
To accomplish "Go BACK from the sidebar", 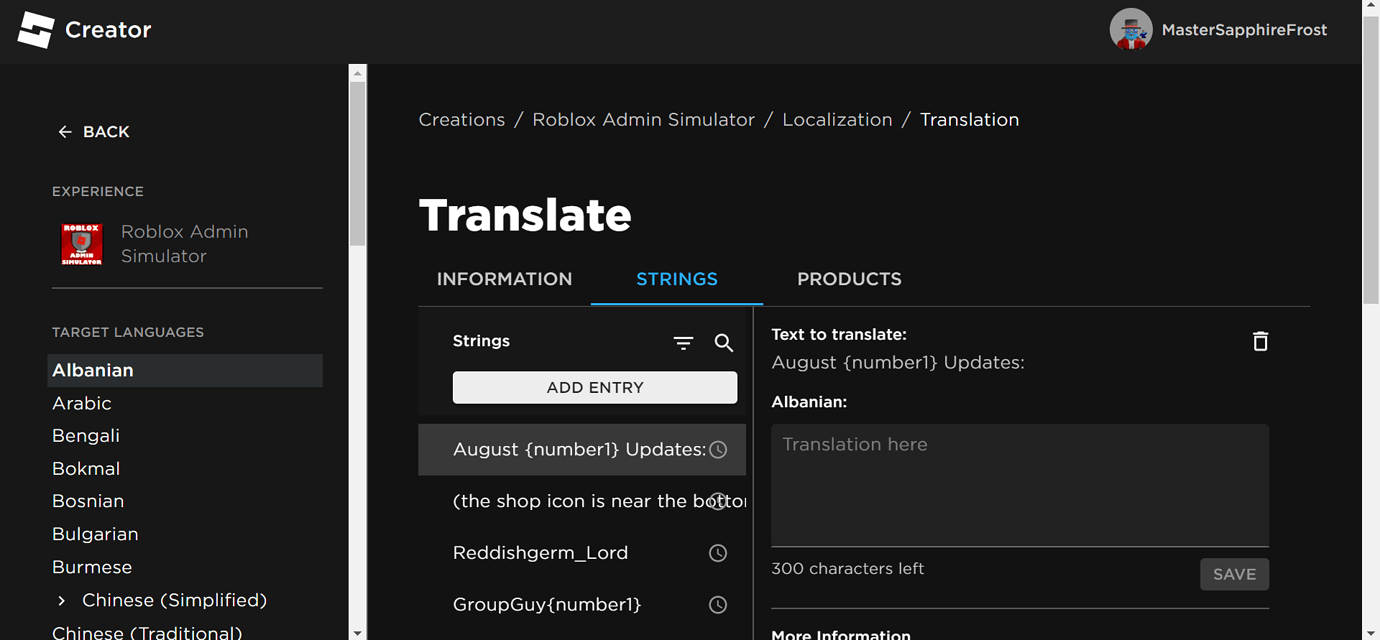I will point(106,132).
